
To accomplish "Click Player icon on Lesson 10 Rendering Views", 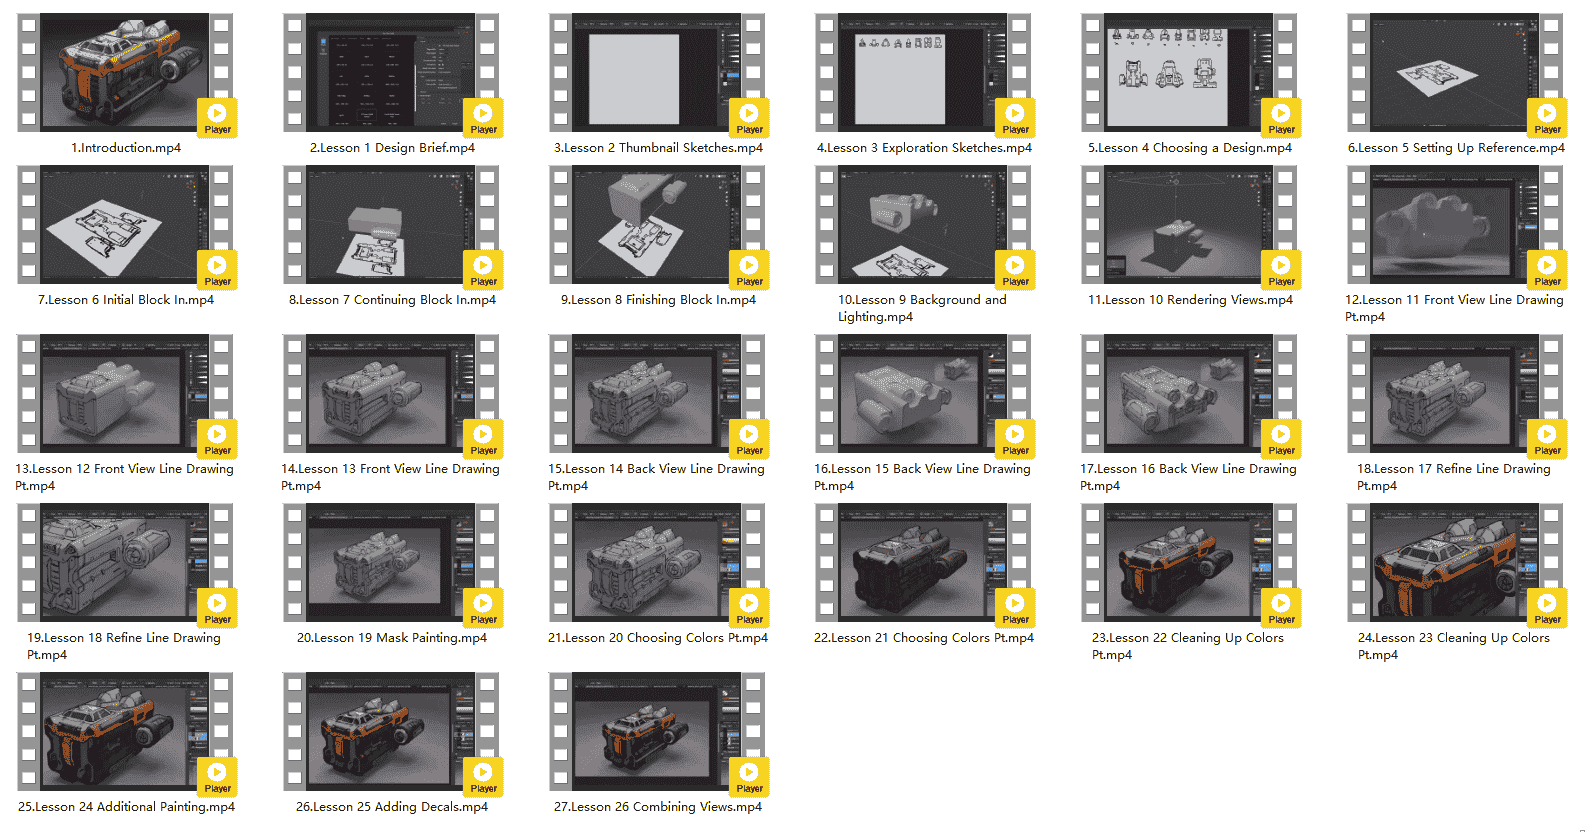I will click(x=1281, y=269).
